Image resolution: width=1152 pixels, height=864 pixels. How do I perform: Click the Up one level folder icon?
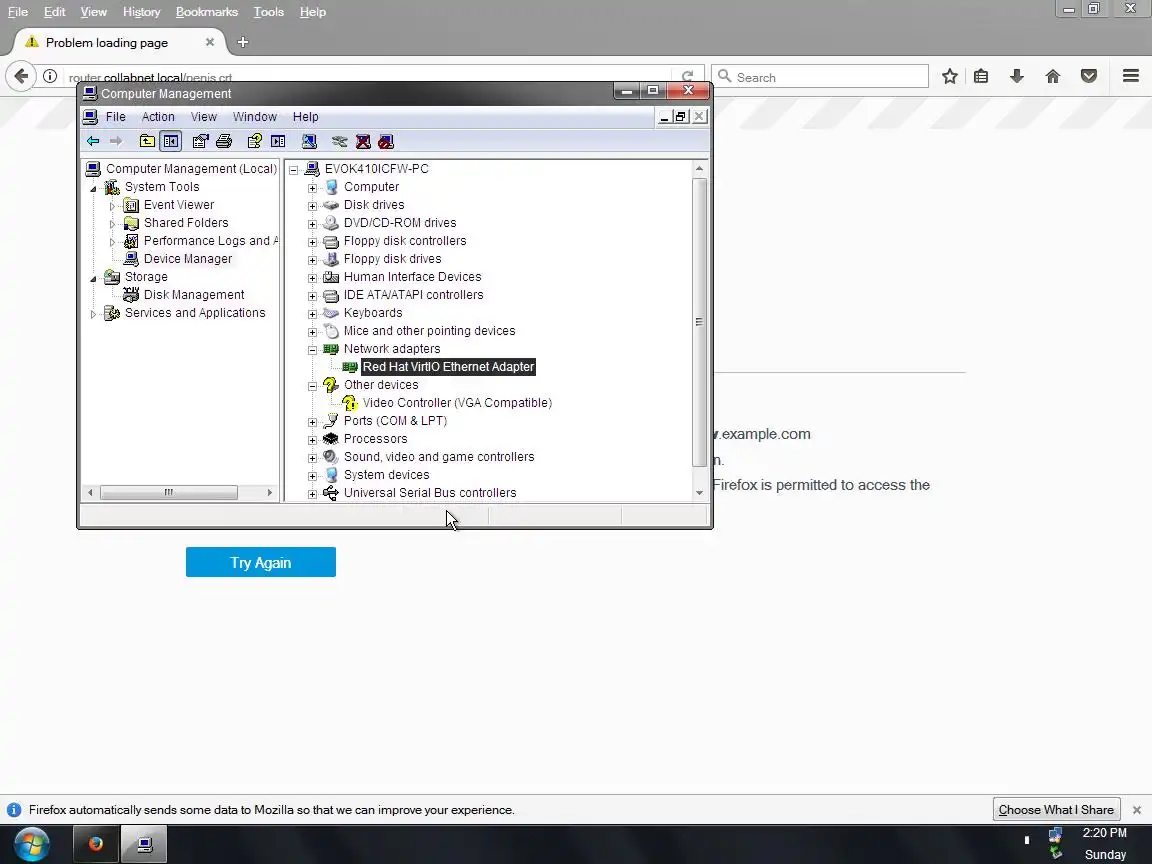tap(147, 141)
